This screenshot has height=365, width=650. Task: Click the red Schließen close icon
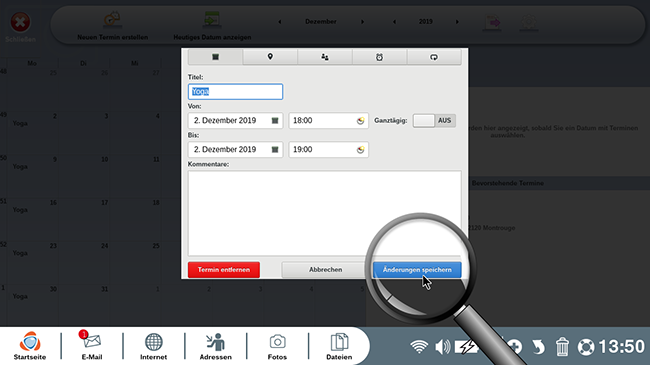[20, 22]
